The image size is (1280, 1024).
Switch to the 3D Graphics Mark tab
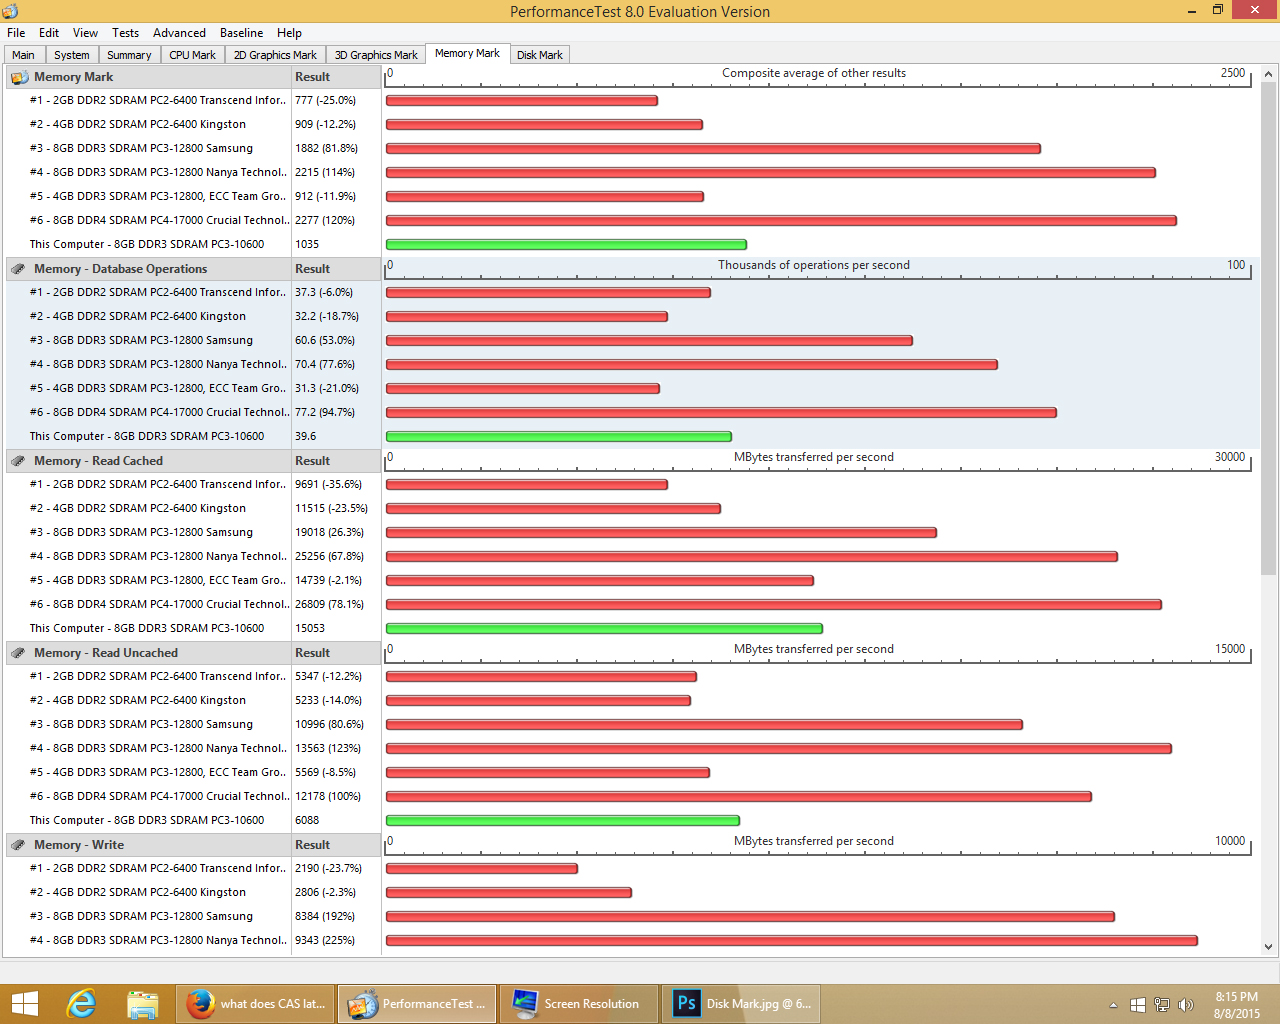click(376, 55)
